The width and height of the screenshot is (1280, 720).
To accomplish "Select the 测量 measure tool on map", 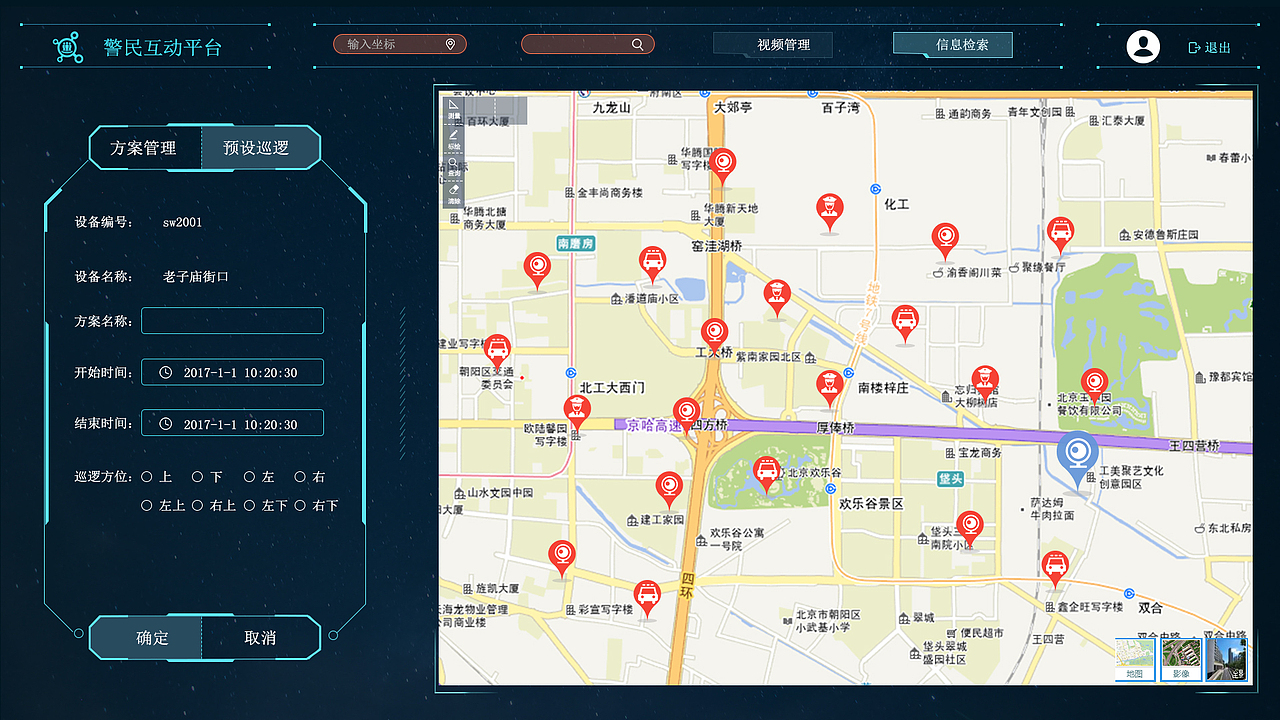I will coord(453,109).
